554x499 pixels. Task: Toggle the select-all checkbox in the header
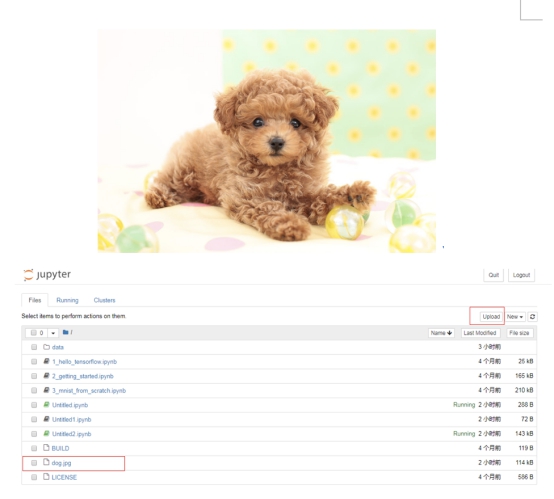click(34, 333)
